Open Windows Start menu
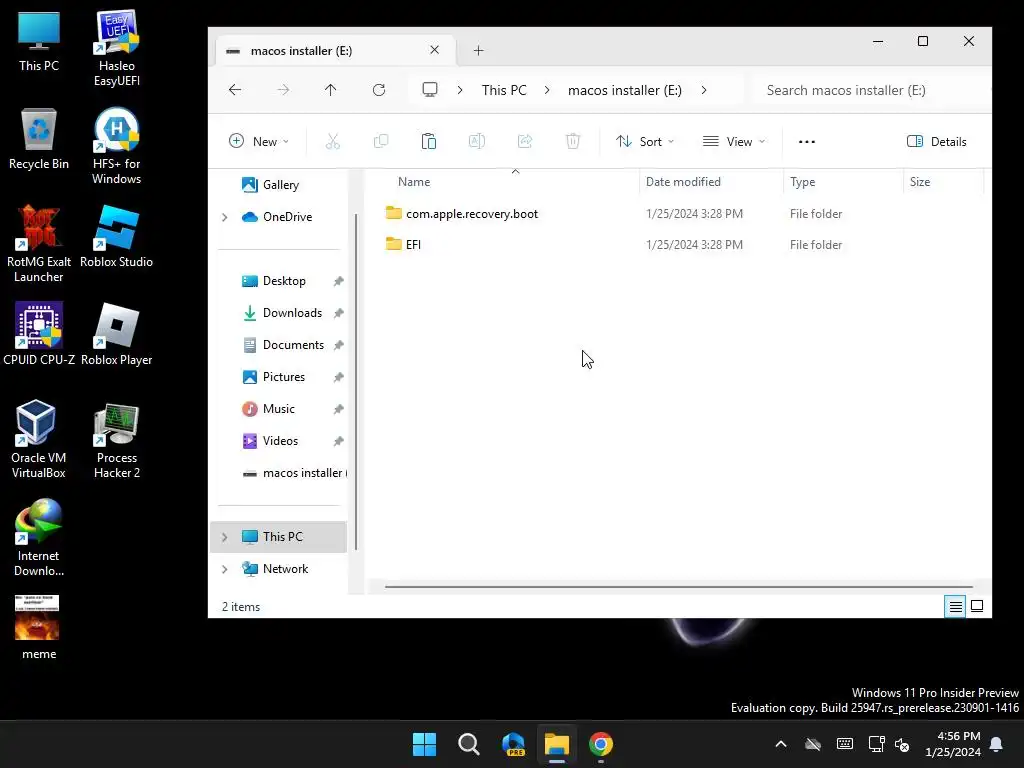 (x=424, y=744)
